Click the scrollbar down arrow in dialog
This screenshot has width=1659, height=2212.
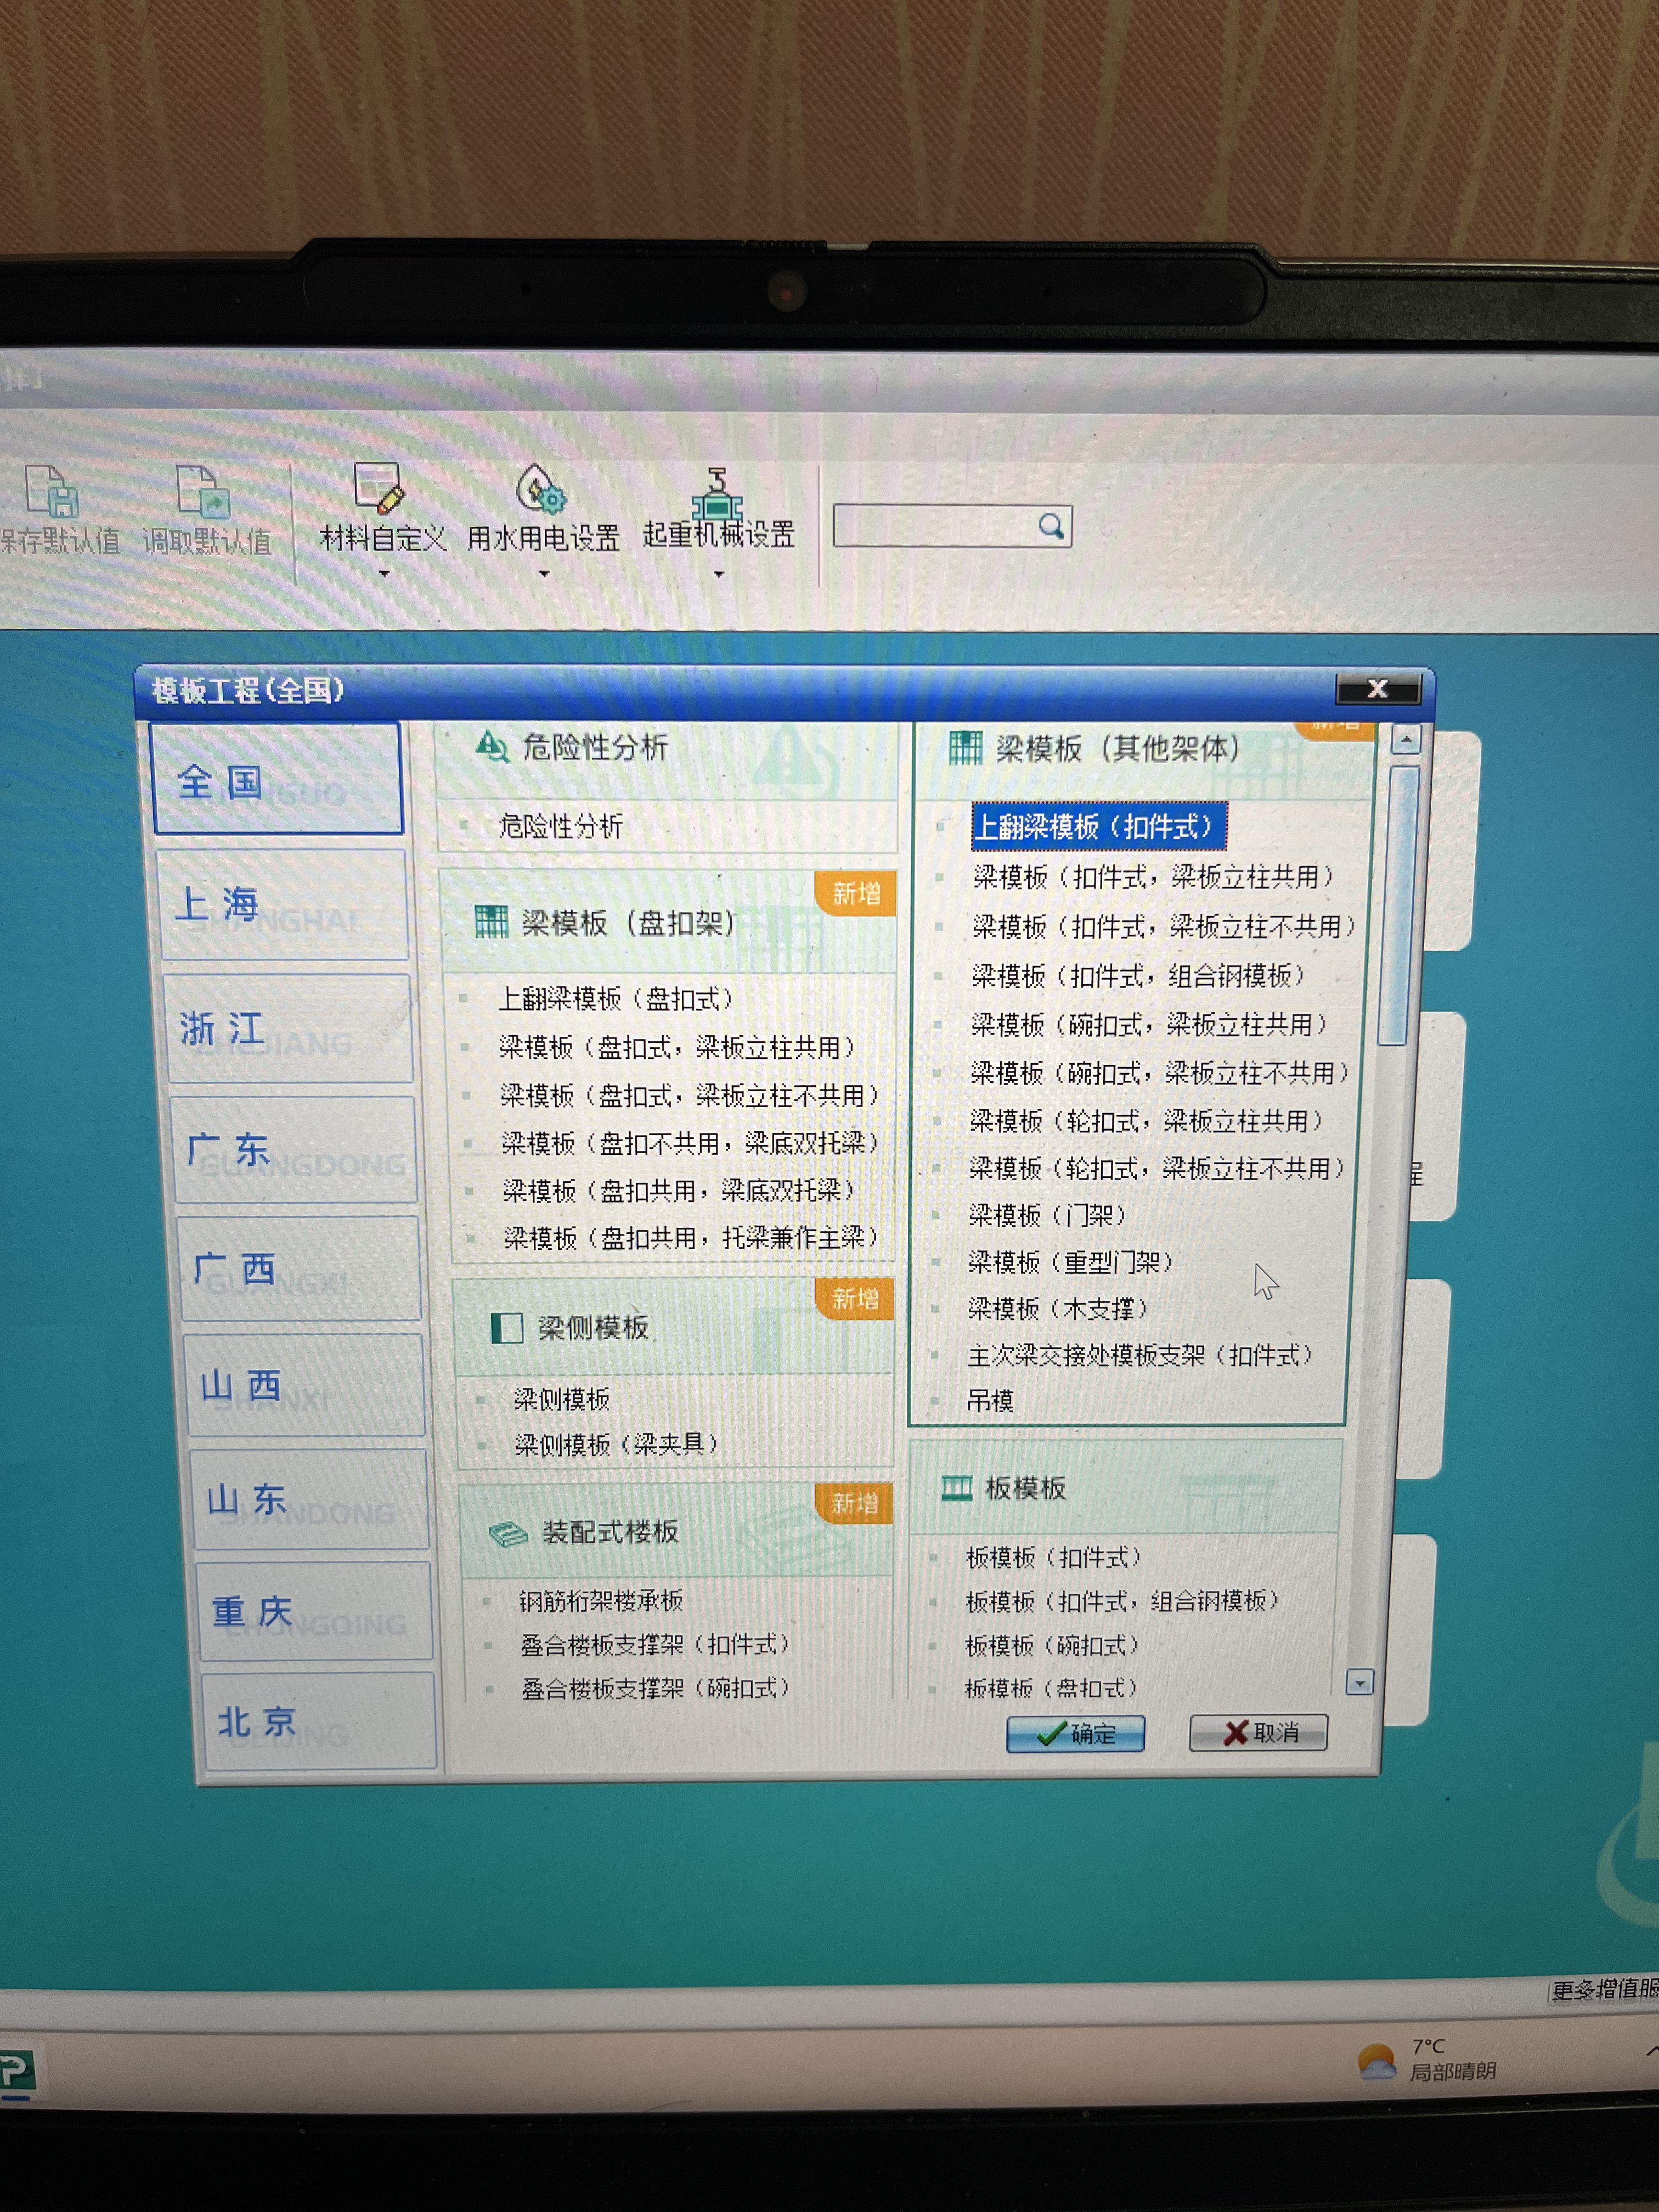pyautogui.click(x=1359, y=1683)
